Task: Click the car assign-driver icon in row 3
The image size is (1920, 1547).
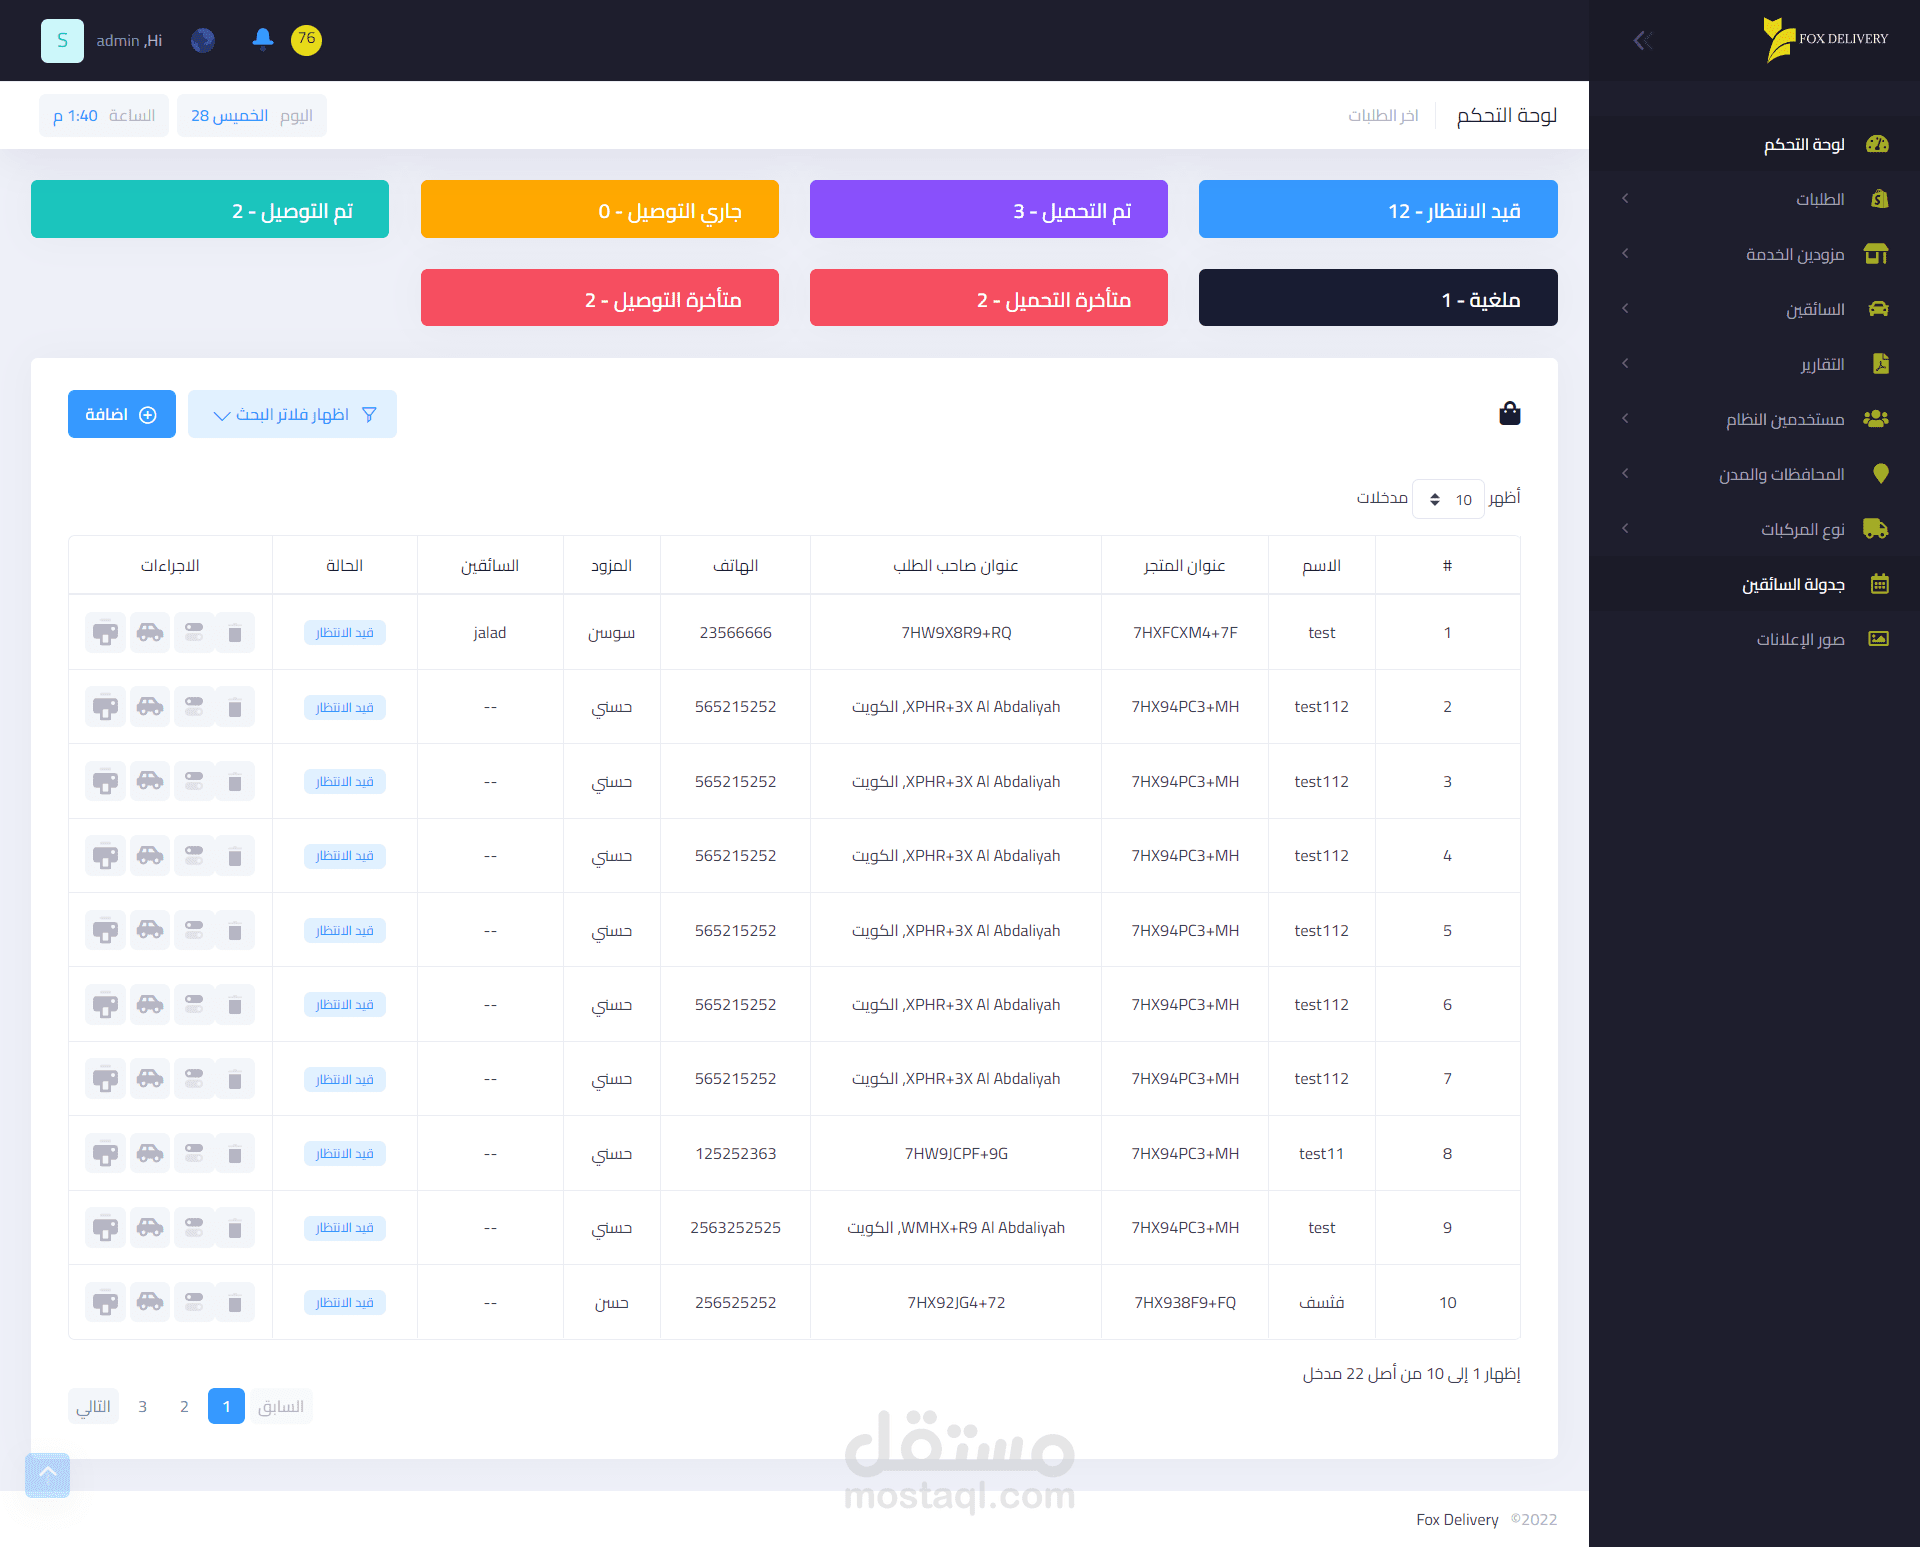Action: coord(150,781)
